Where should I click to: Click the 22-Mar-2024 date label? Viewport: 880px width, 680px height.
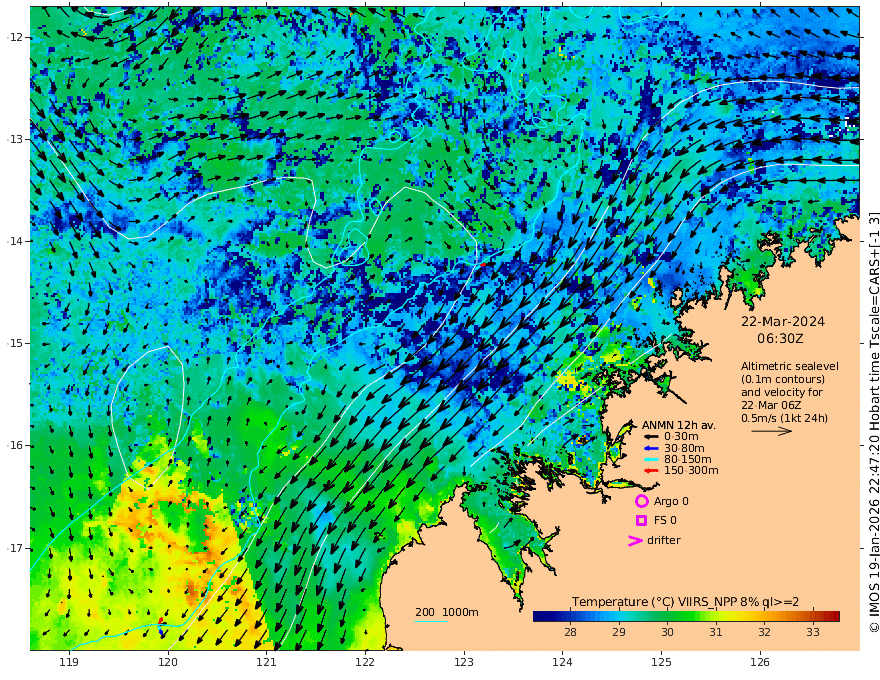(783, 321)
